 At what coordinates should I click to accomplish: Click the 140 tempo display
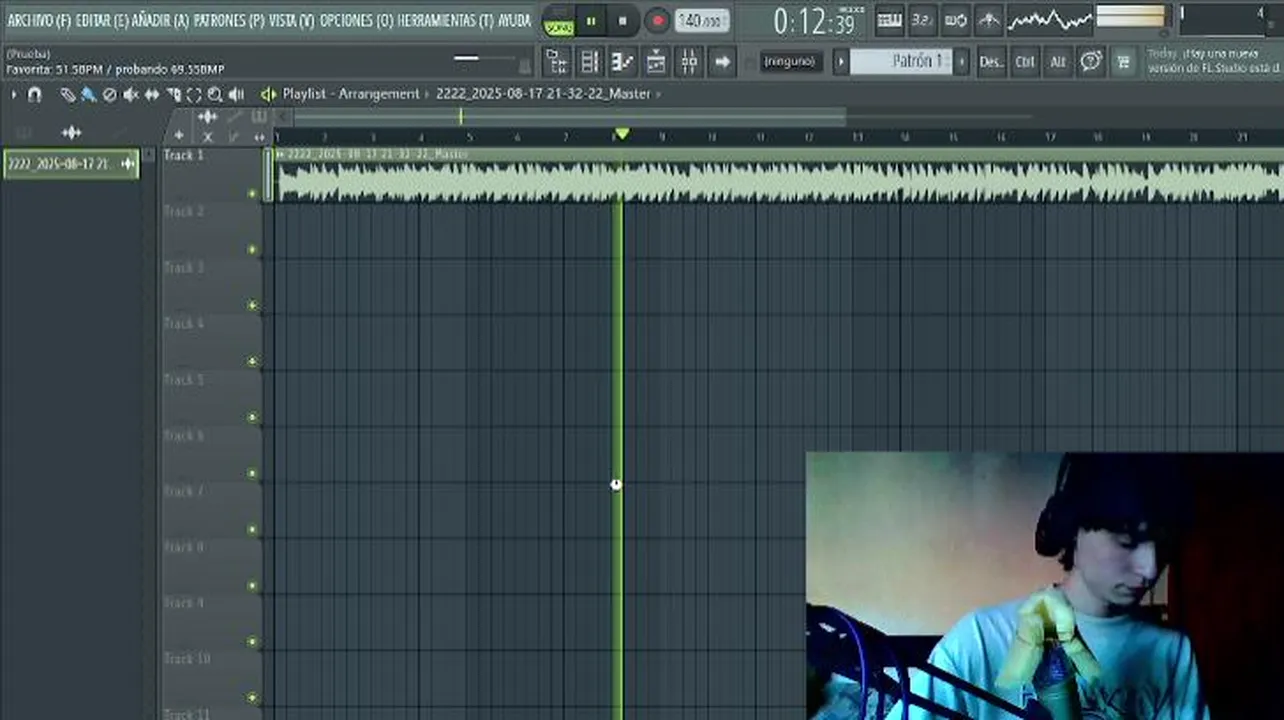tap(702, 20)
